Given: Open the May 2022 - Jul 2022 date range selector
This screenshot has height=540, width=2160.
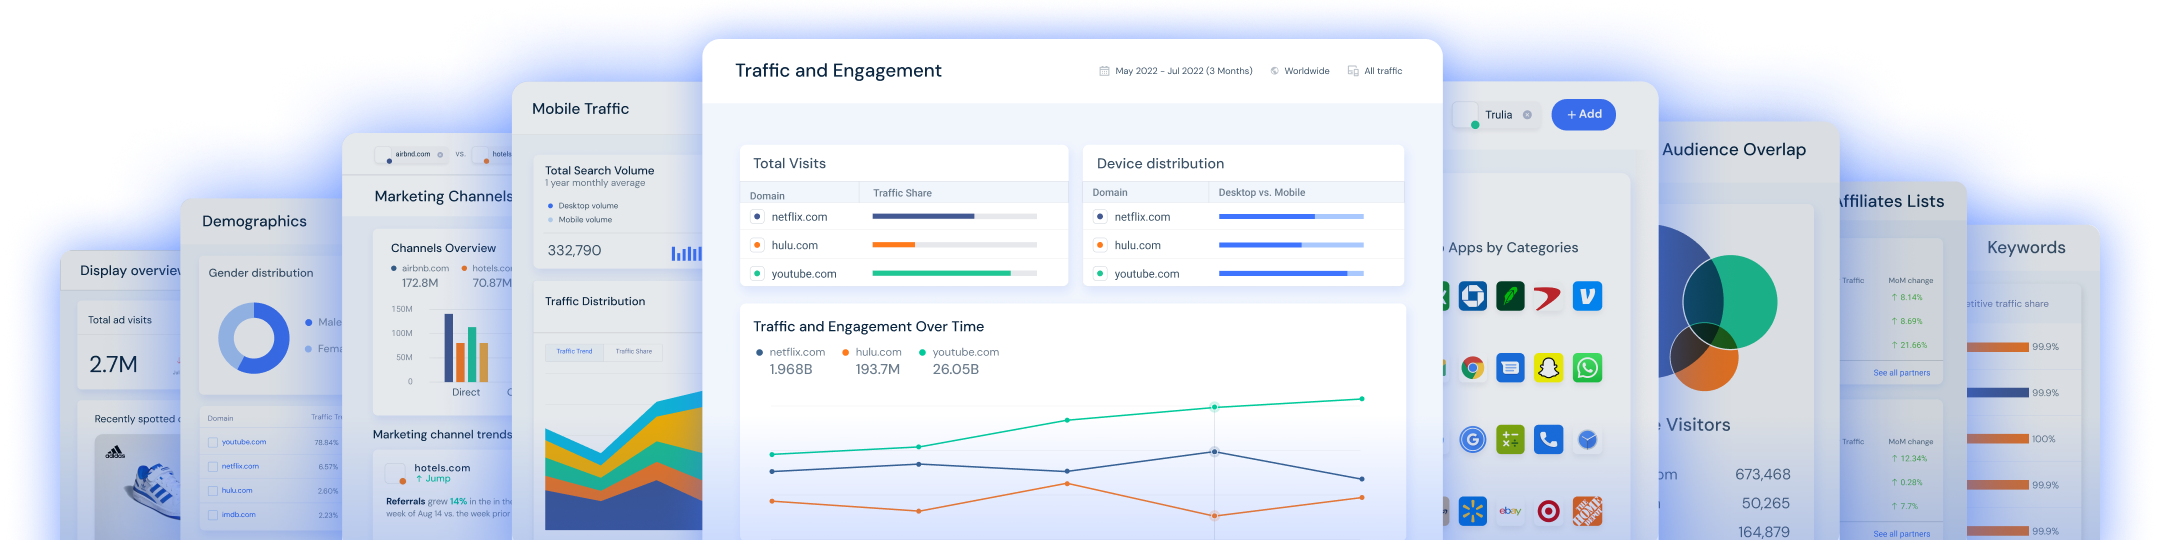Looking at the screenshot, I should 1176,71.
